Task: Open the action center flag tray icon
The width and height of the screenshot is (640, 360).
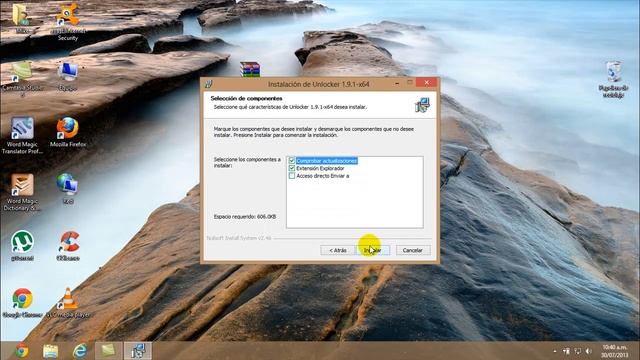Action: click(567, 351)
